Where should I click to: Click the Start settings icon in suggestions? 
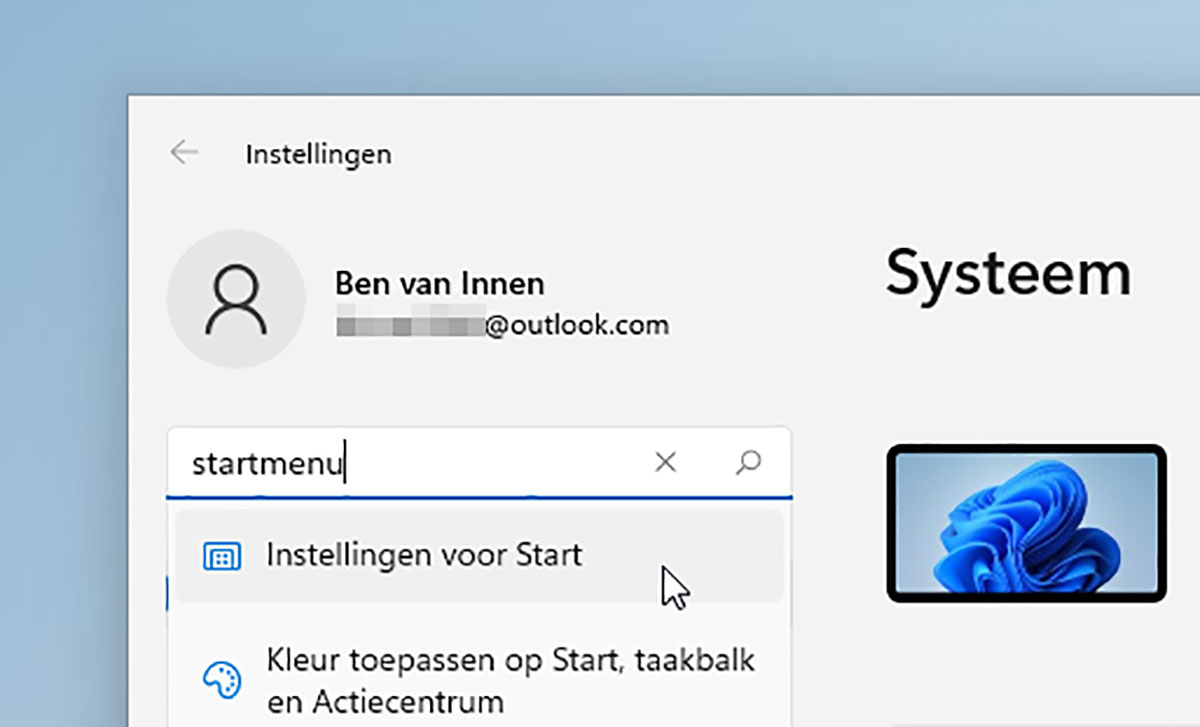221,557
